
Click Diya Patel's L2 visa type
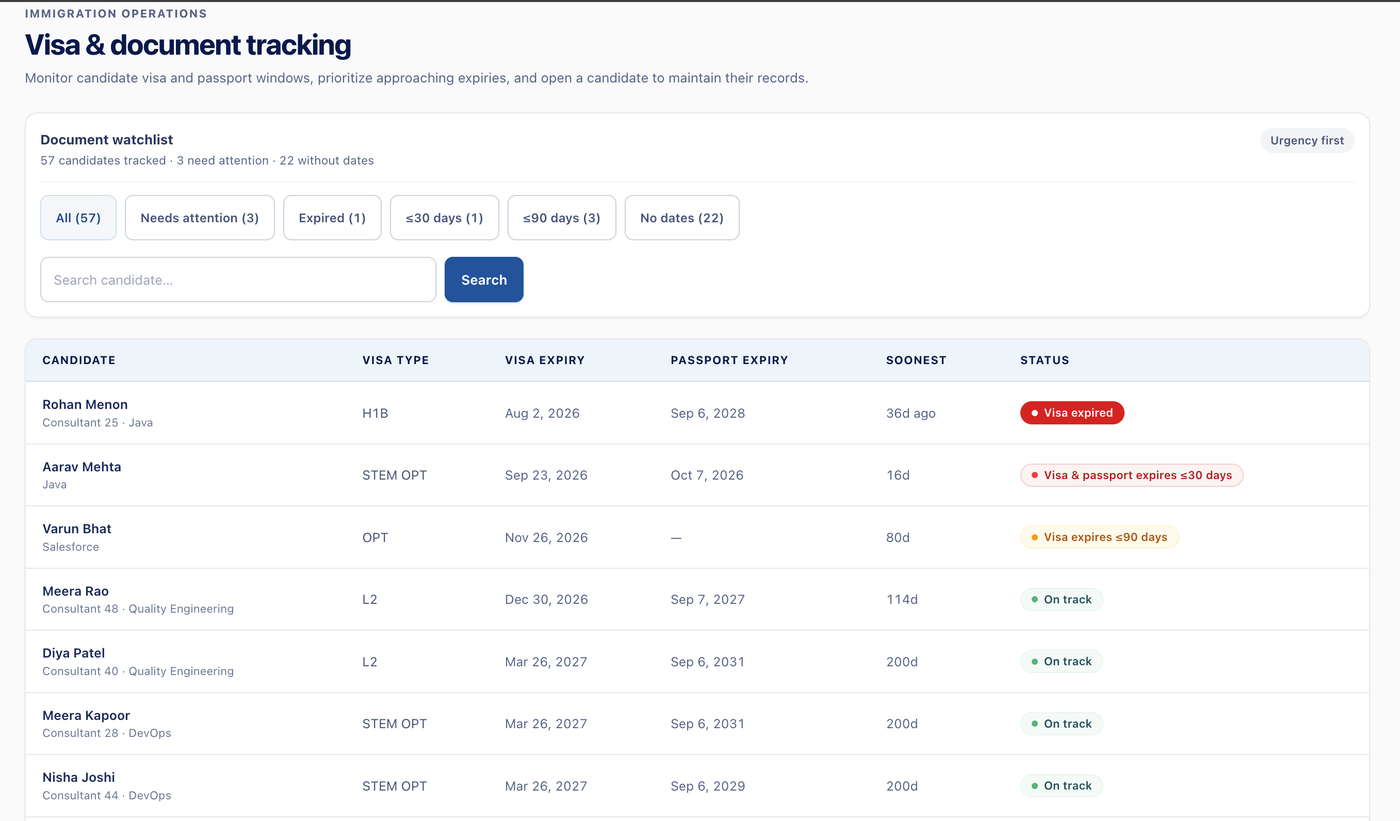(x=370, y=661)
